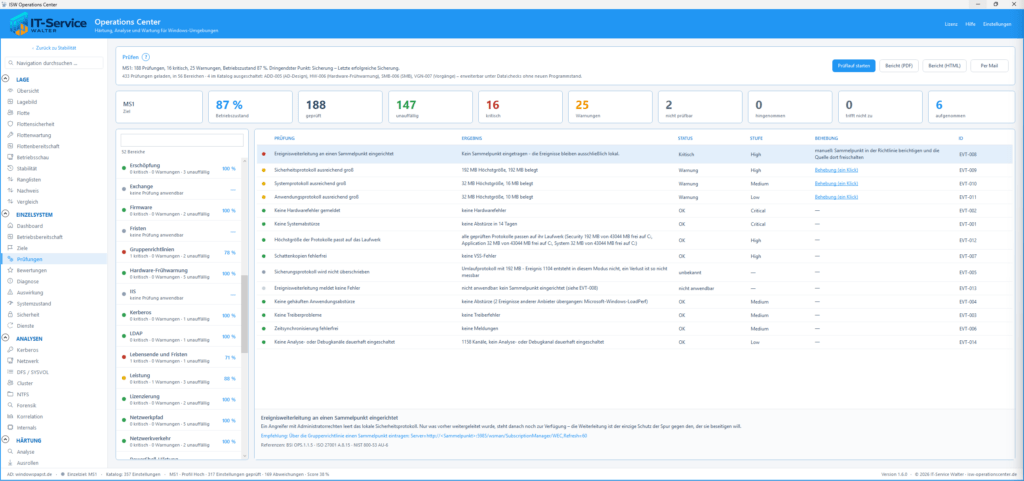
Task: Click the Kerberos key icon under Analysen
Action: [x=10, y=350]
